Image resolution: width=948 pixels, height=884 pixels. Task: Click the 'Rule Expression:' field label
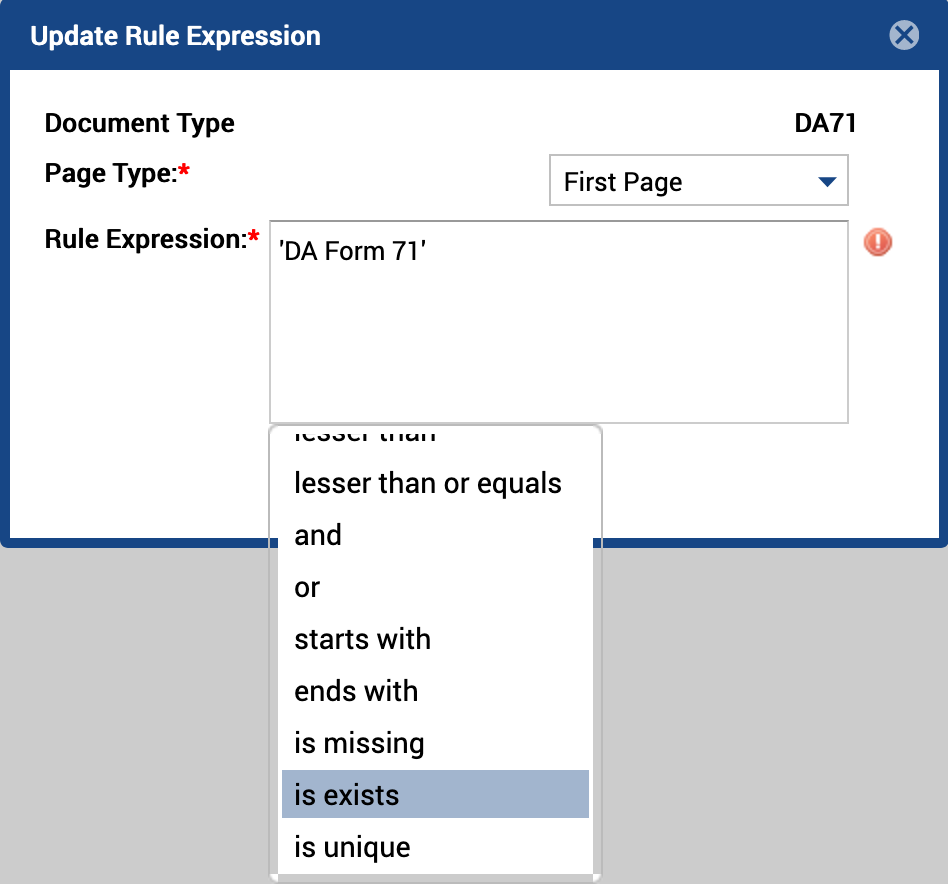coord(152,239)
